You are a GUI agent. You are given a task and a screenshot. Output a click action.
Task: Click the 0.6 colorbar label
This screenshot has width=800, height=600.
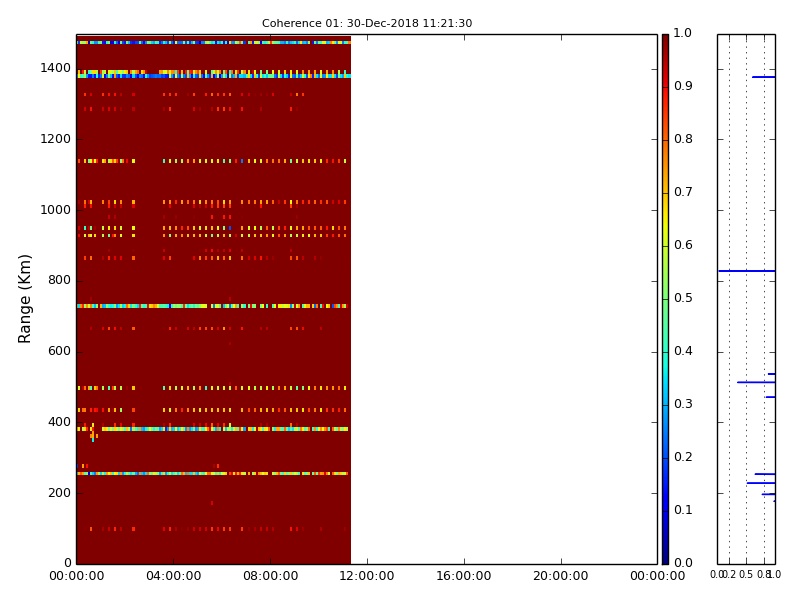[x=683, y=245]
